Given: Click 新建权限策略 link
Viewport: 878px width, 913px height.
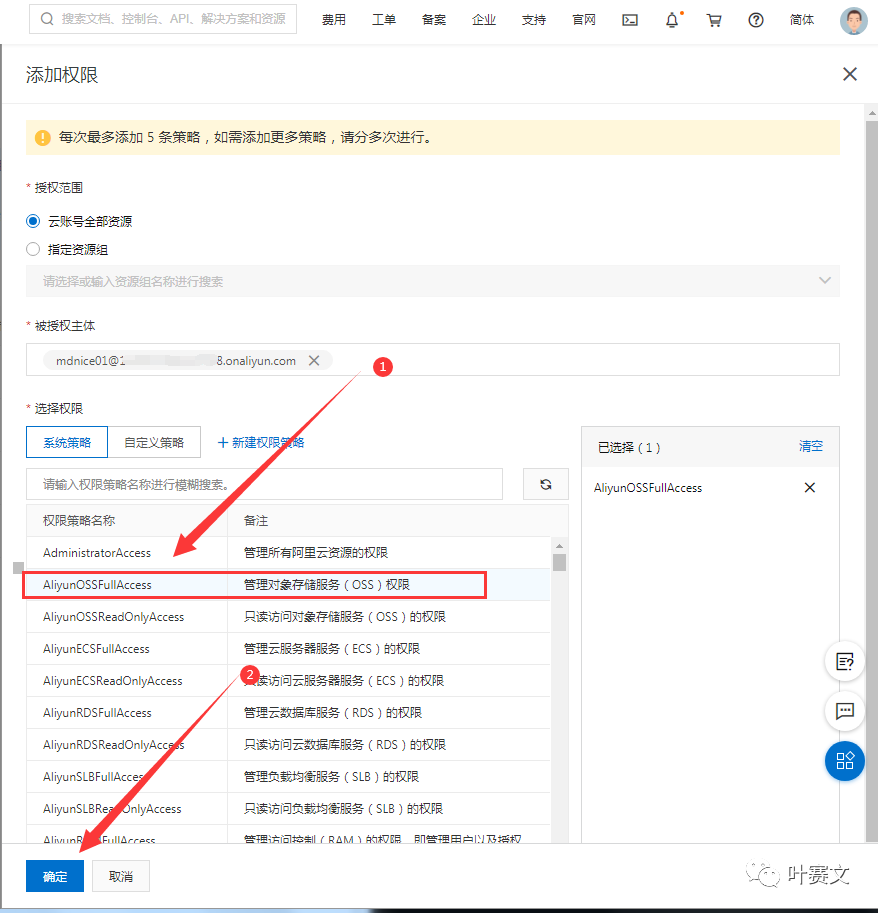Looking at the screenshot, I should pos(261,443).
